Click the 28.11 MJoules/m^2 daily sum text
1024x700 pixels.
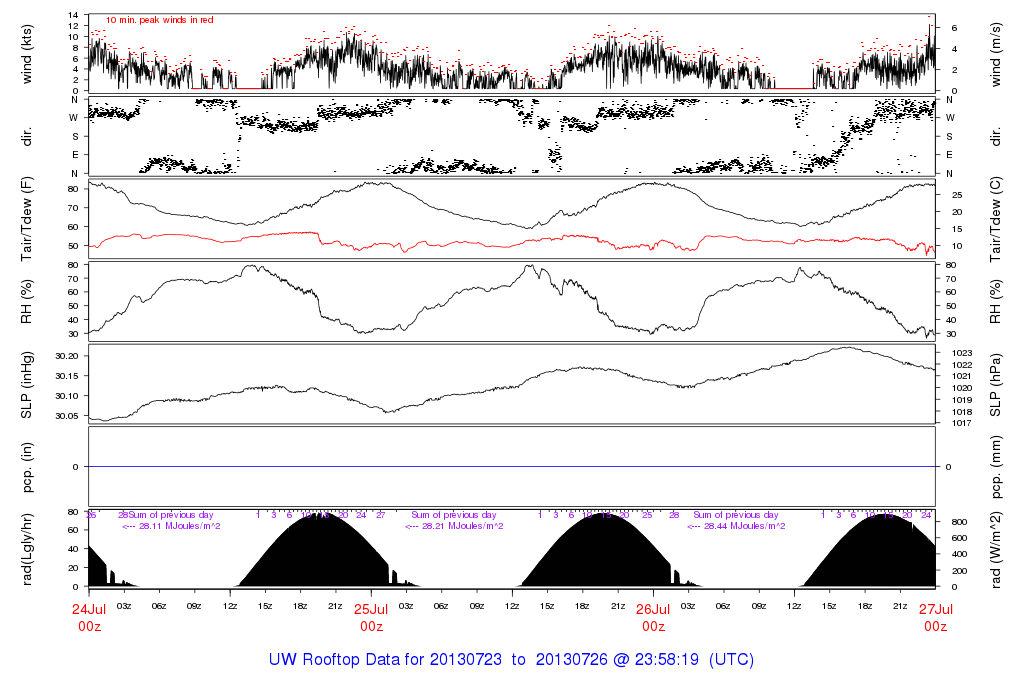171,526
